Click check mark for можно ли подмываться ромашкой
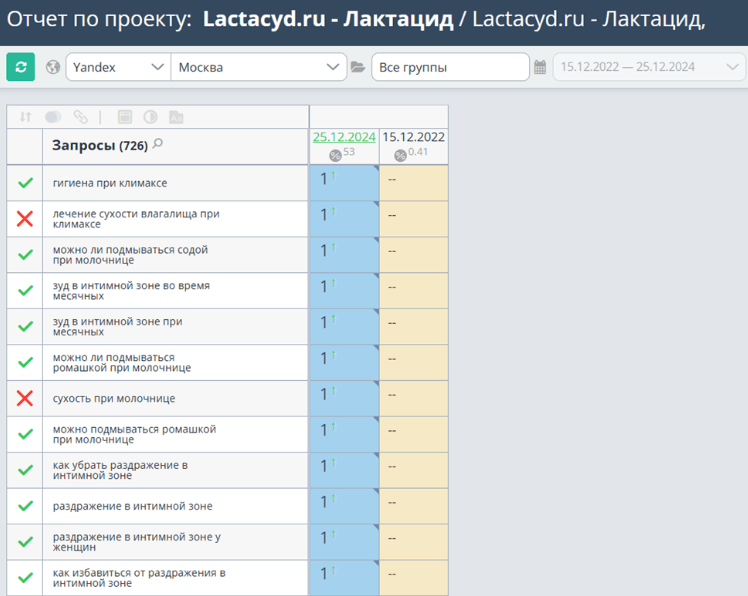This screenshot has height=596, width=748. click(x=25, y=363)
